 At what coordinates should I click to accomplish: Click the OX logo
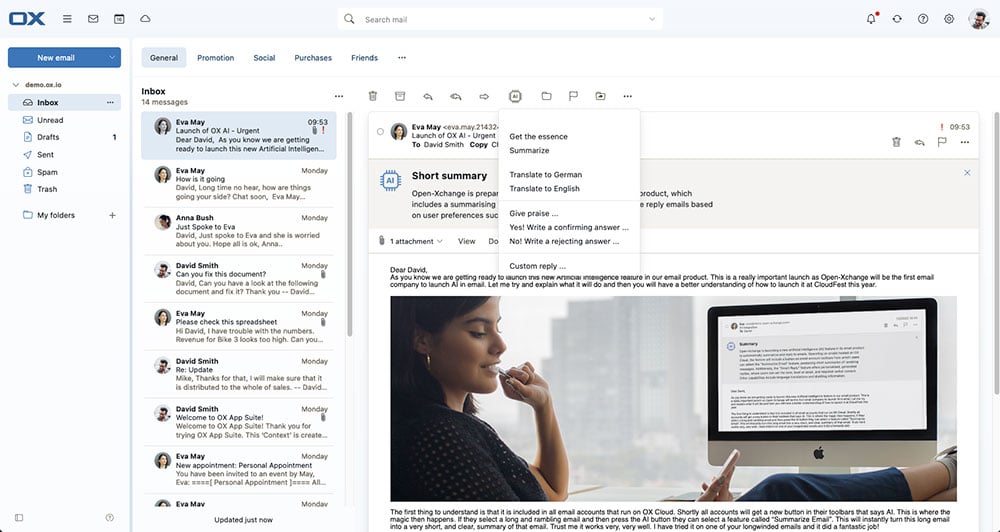[27, 19]
